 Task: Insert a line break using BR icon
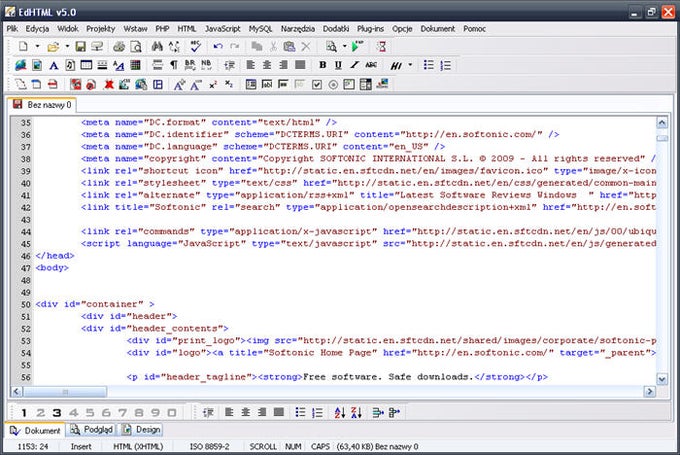190,65
